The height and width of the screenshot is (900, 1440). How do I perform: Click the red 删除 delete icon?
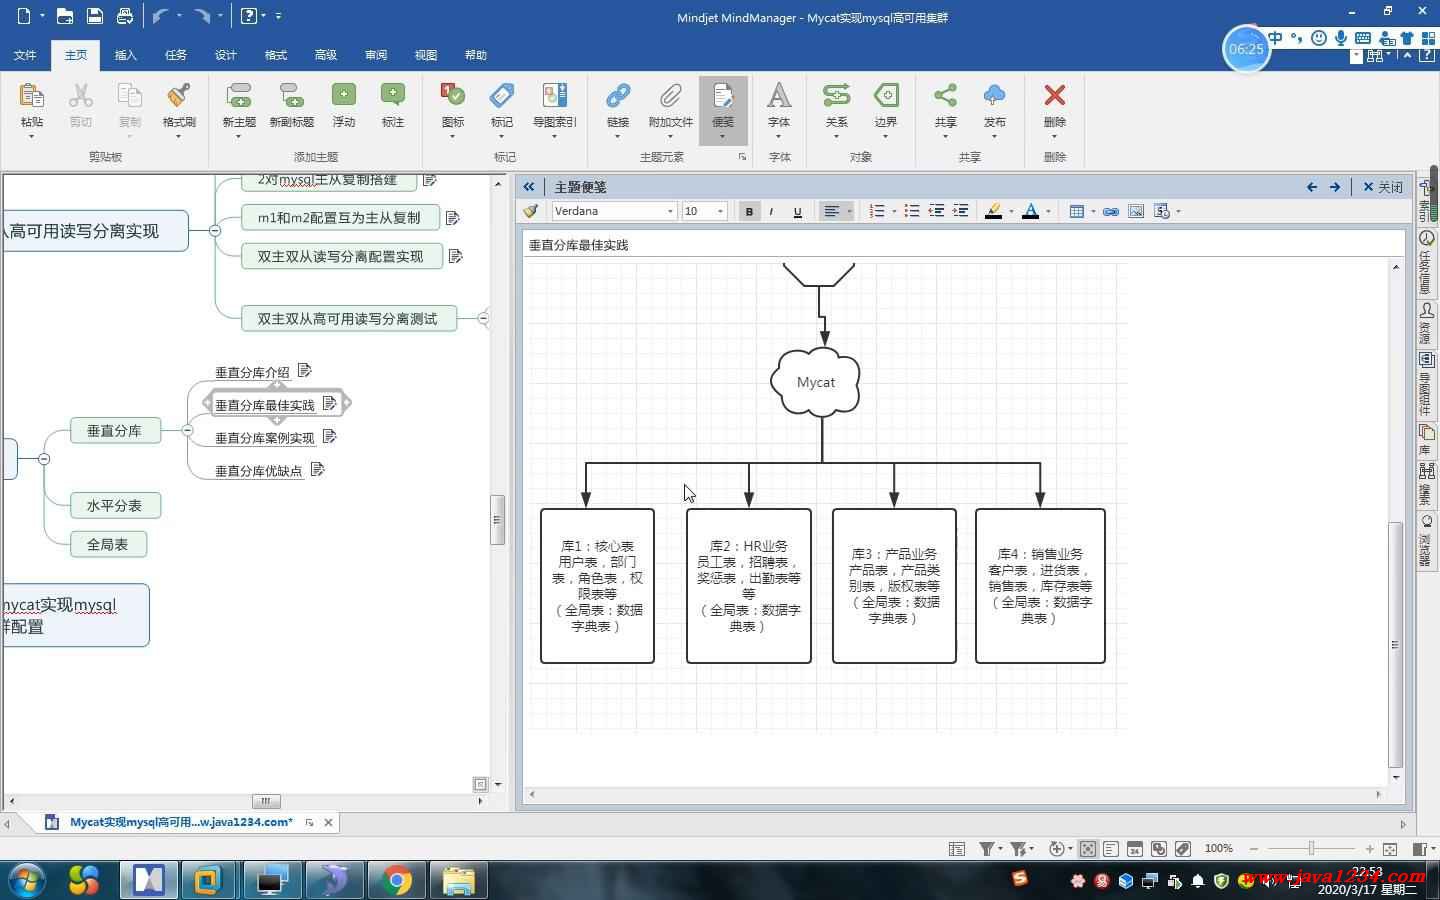point(1055,96)
